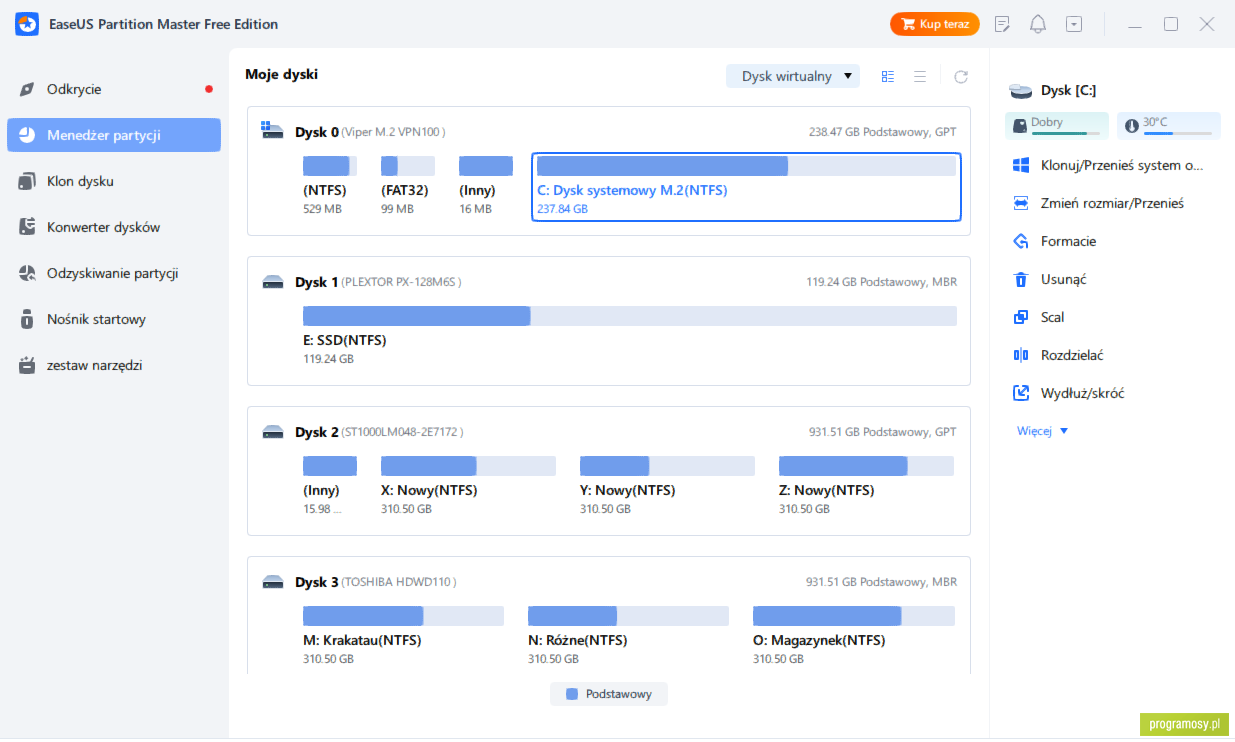The image size is (1235, 742).
Task: Open the title bar dropdown menu icon
Action: pyautogui.click(x=1074, y=24)
